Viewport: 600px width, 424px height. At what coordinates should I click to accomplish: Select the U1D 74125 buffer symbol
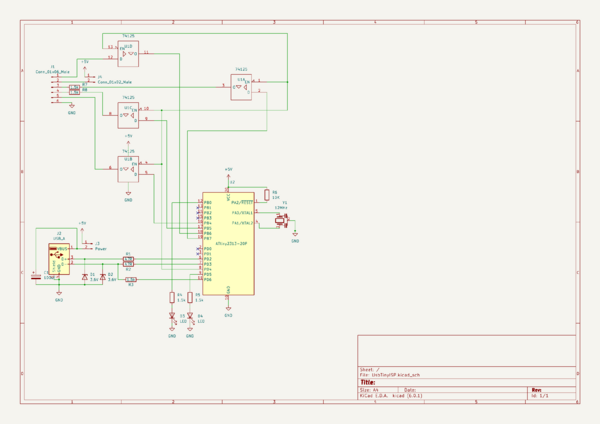[x=128, y=54]
